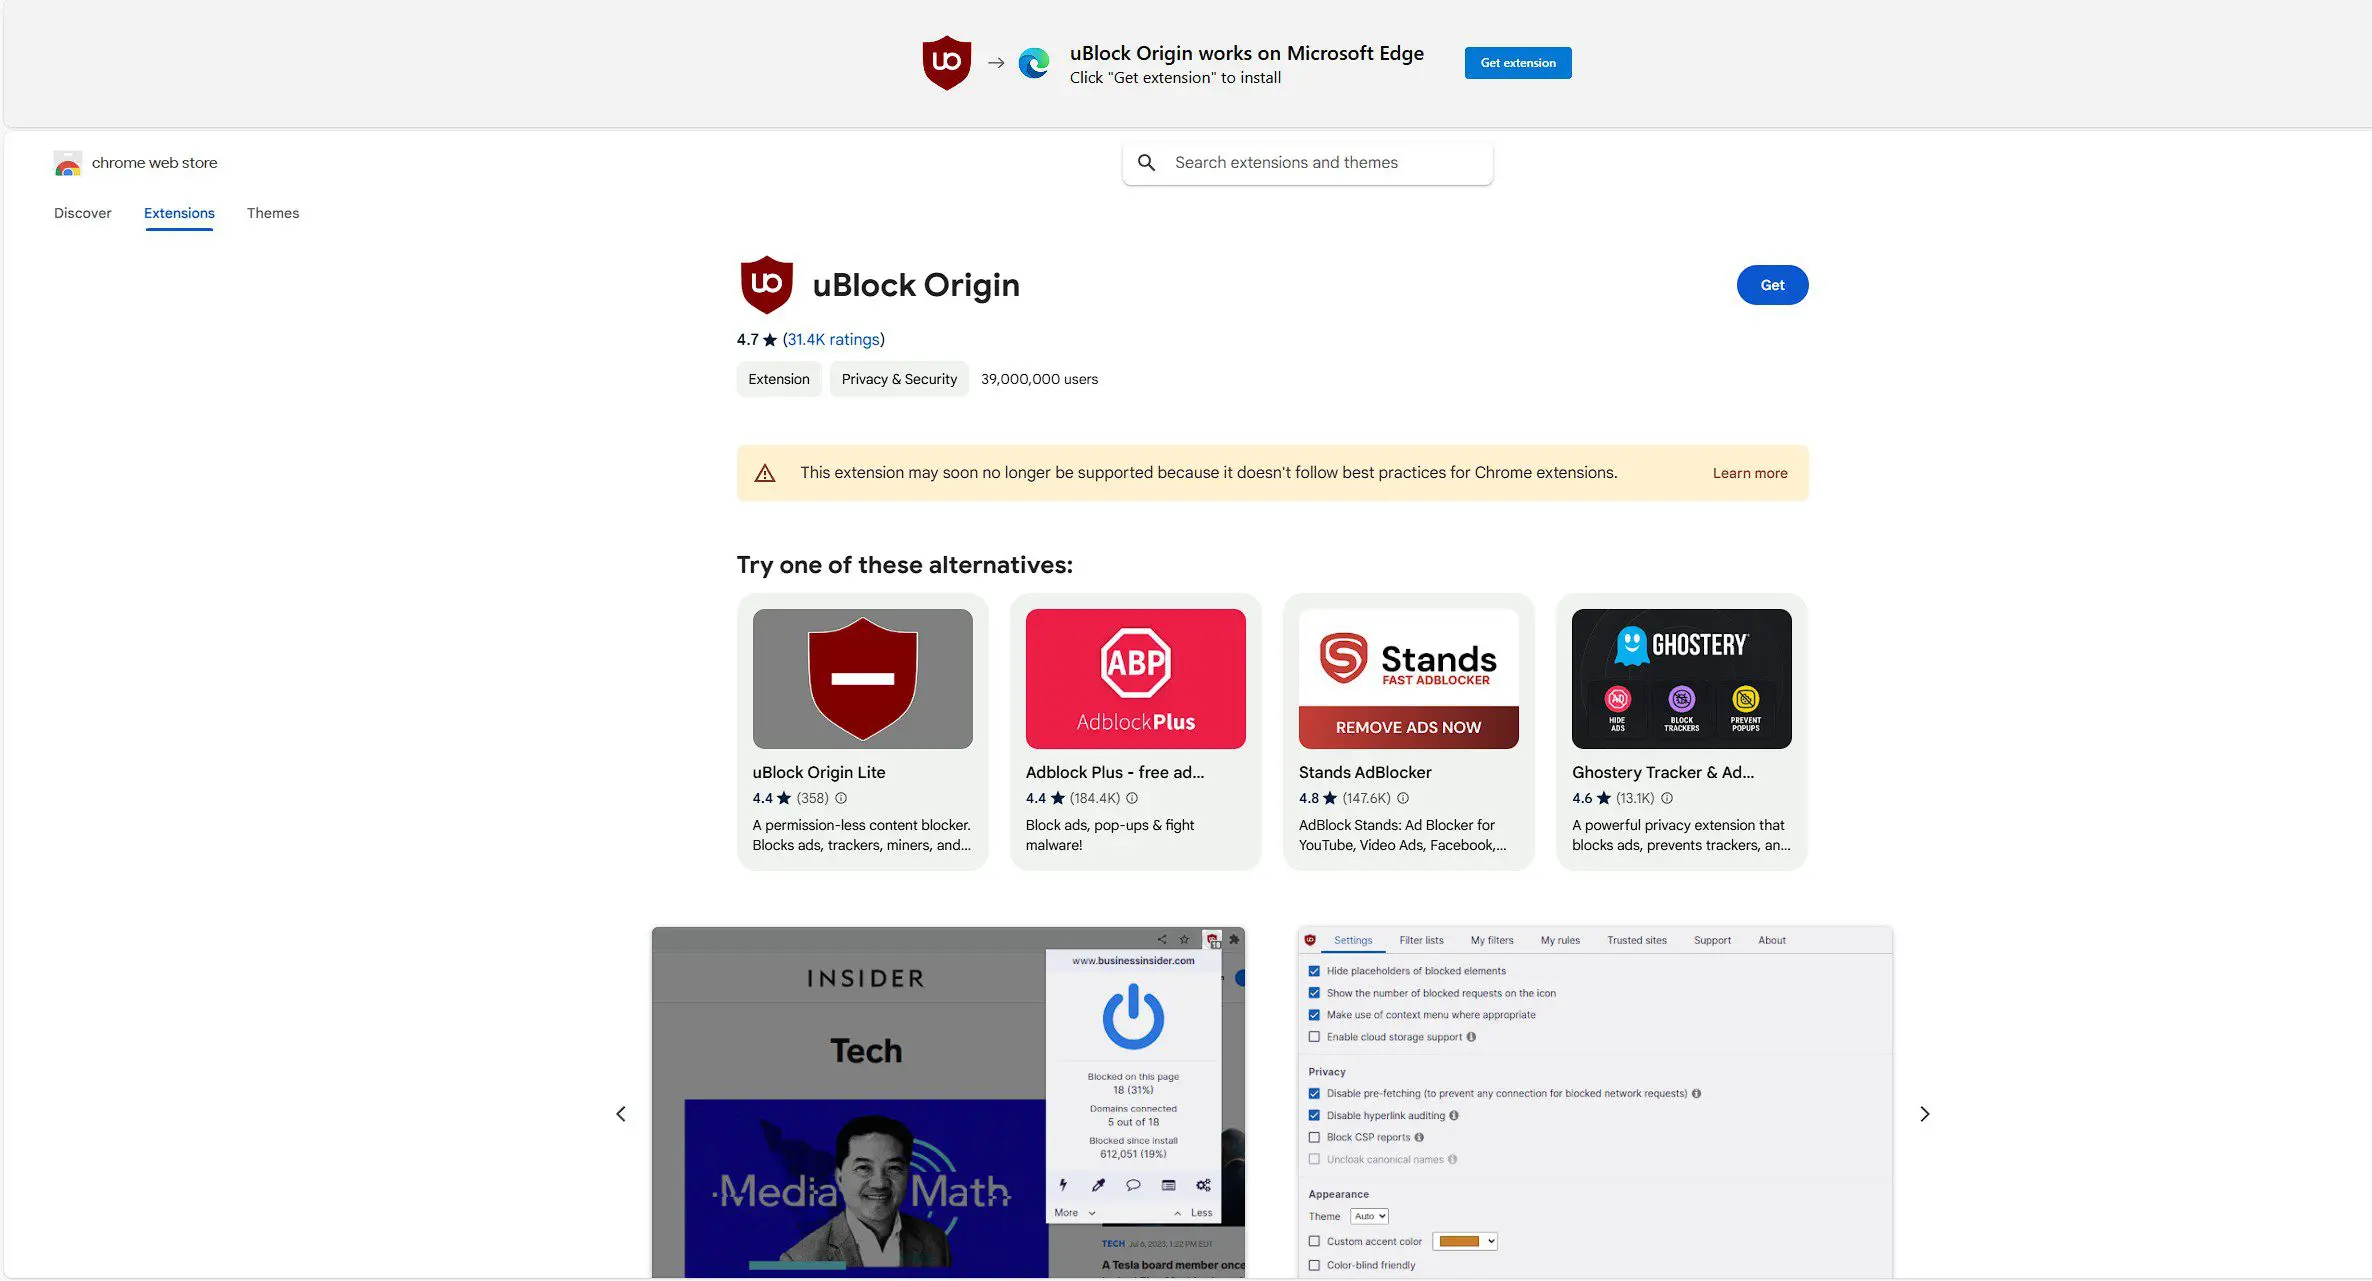The height and width of the screenshot is (1281, 2372).
Task: Open the Adblock Plus card thumbnail
Action: pos(1136,679)
